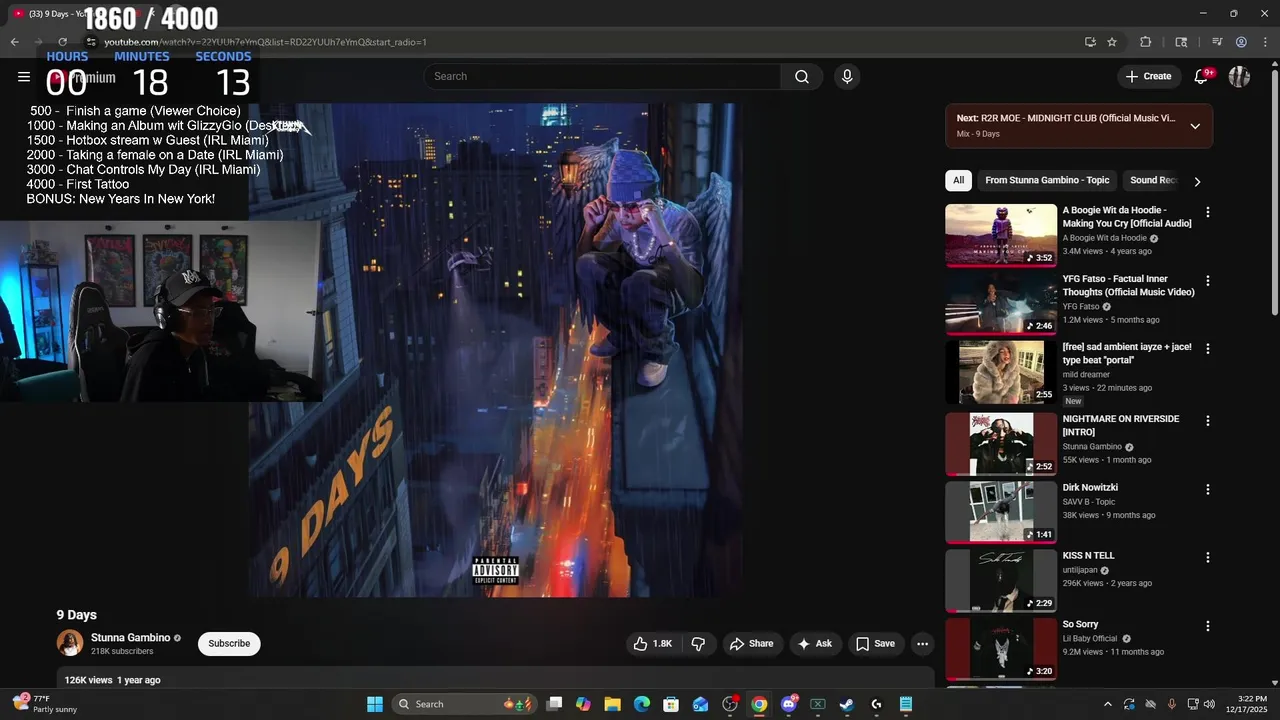Image resolution: width=1280 pixels, height=720 pixels.
Task: Focus the YouTube search field
Action: [603, 76]
